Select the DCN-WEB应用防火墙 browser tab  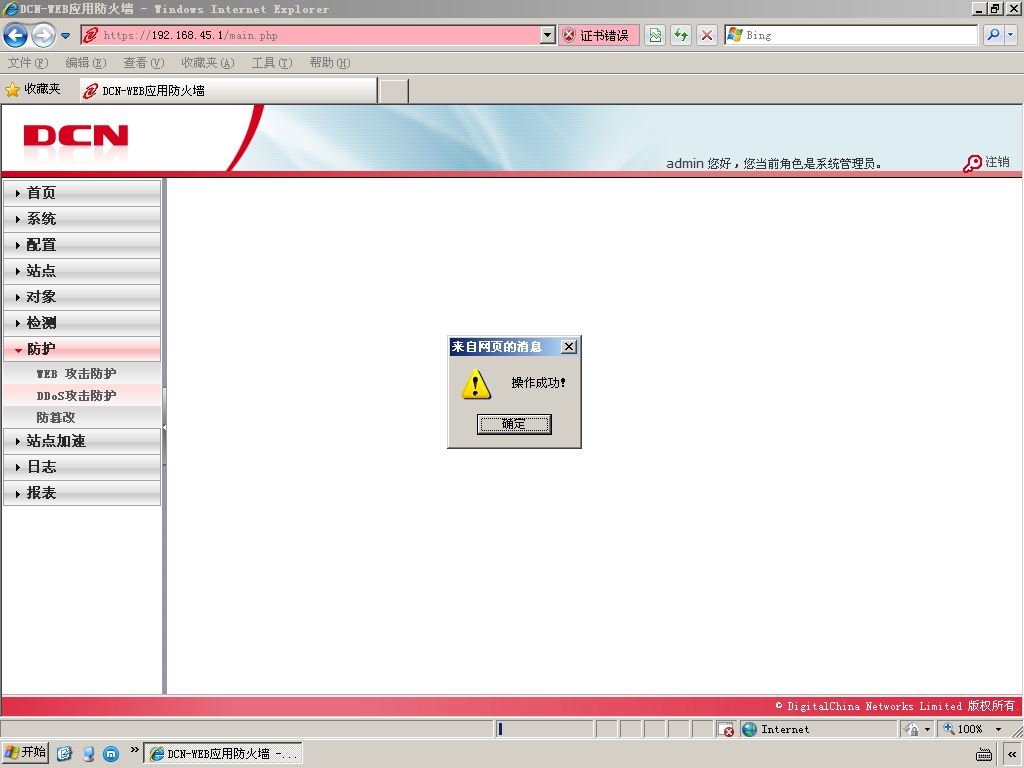pos(228,91)
